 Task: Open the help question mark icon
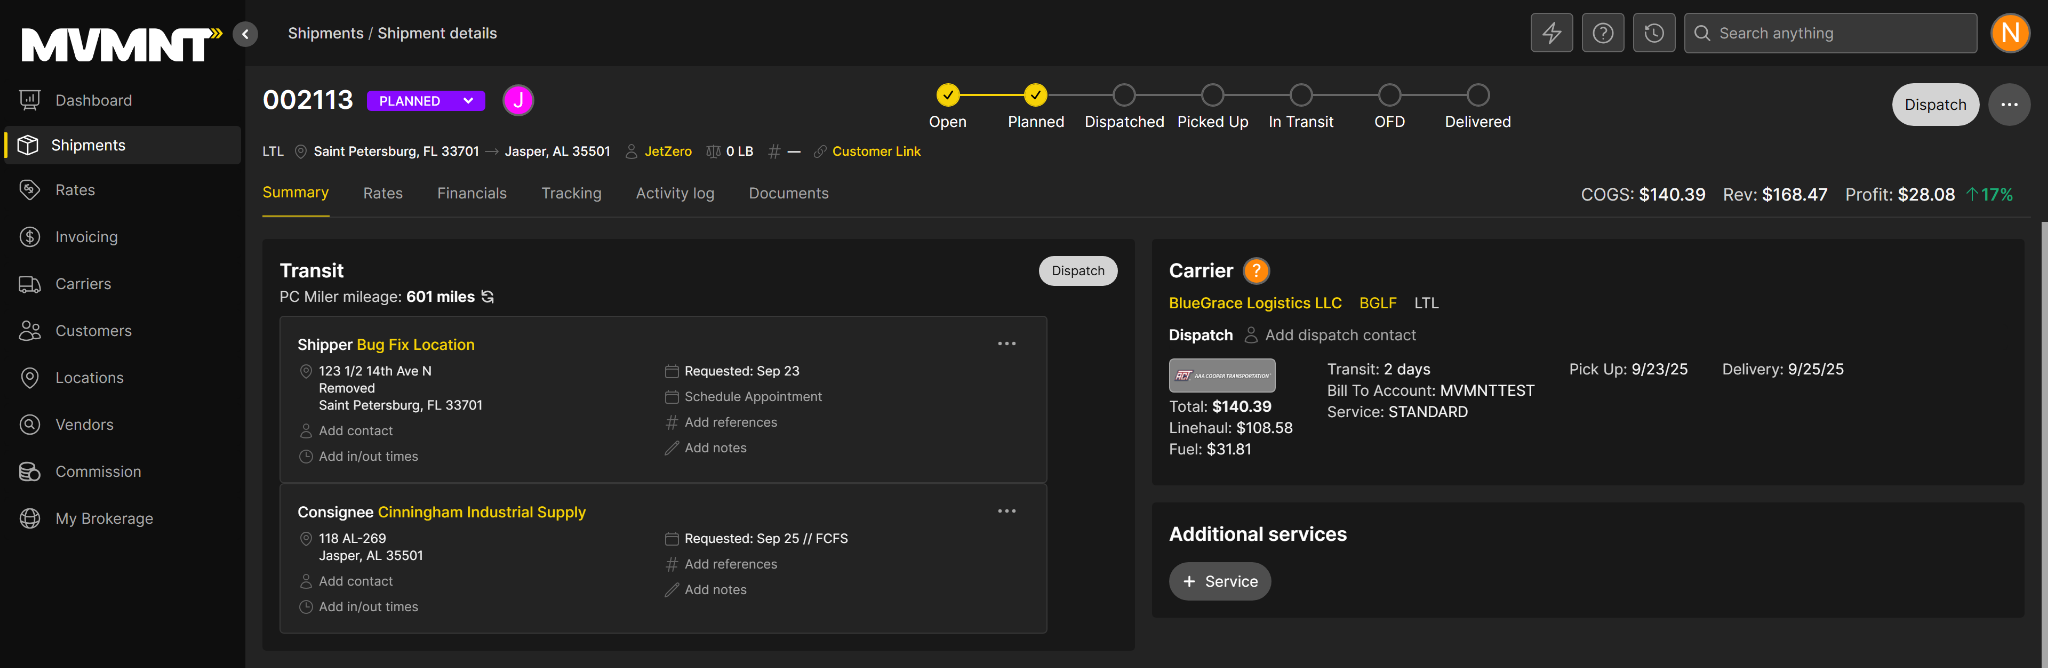click(1602, 33)
